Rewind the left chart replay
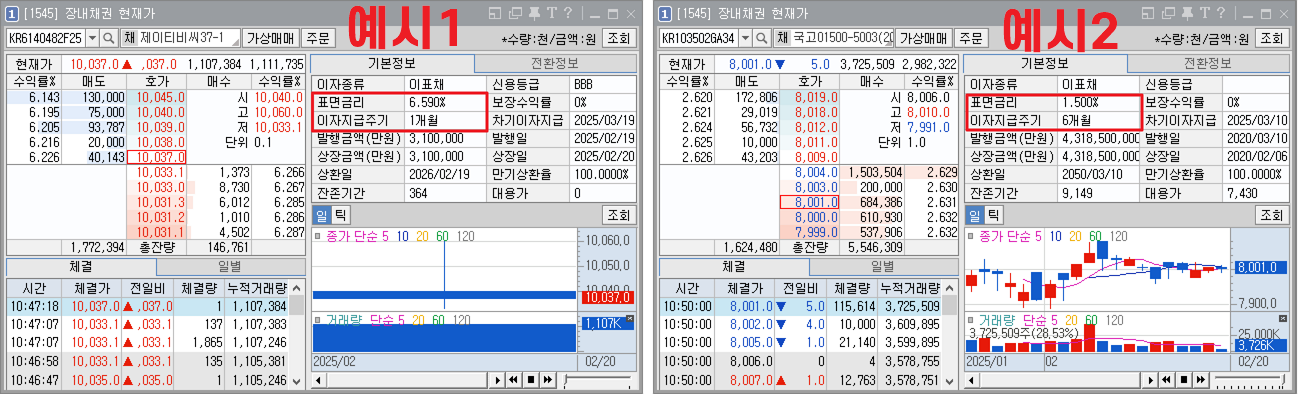This screenshot has width=1301, height=394. point(513,380)
